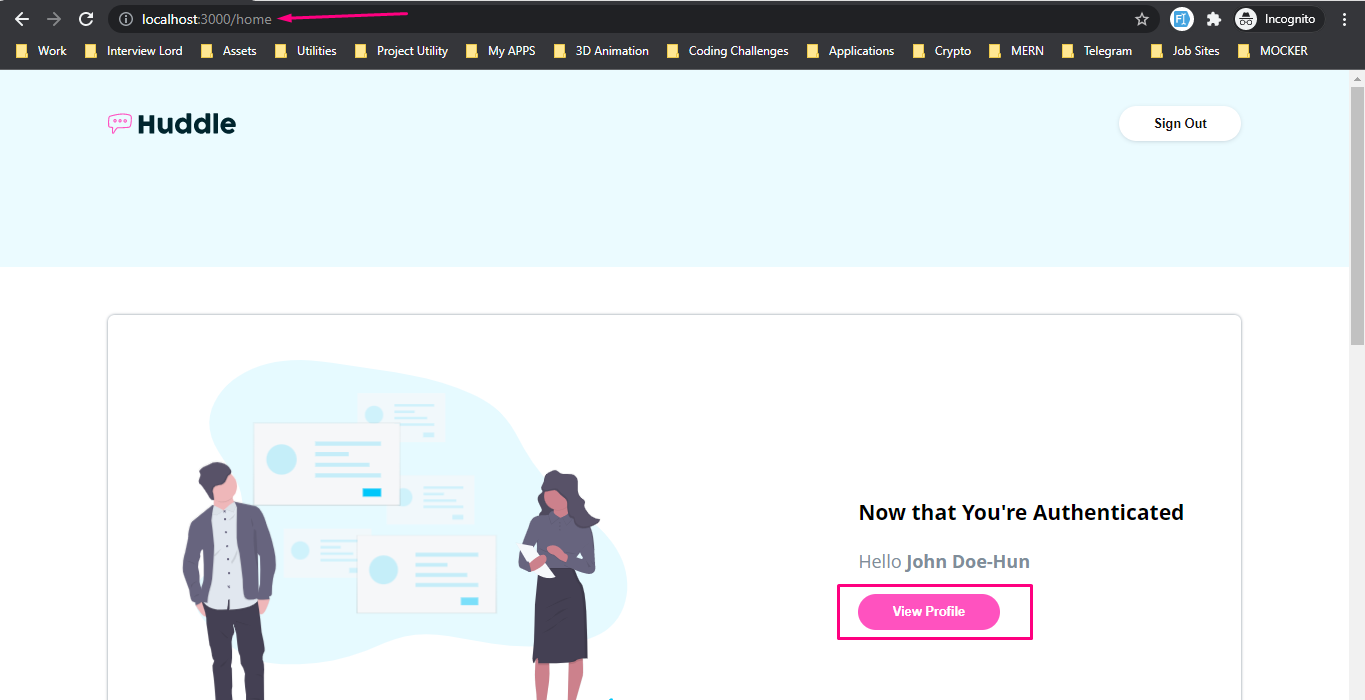1365x700 pixels.
Task: Open the Project Utility bookmarks folder
Action: coord(401,51)
